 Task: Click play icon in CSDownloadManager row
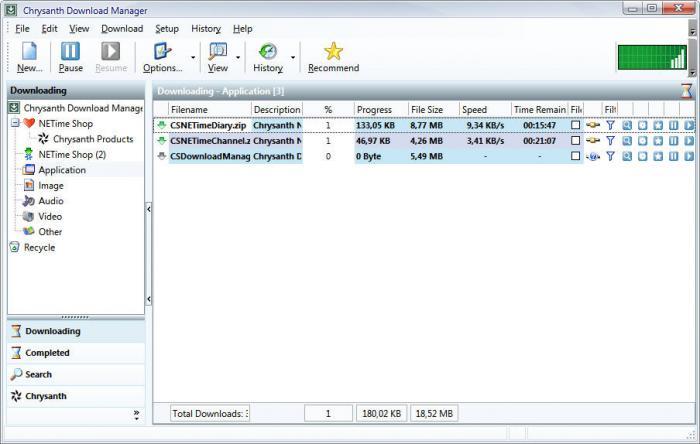pyautogui.click(x=689, y=157)
